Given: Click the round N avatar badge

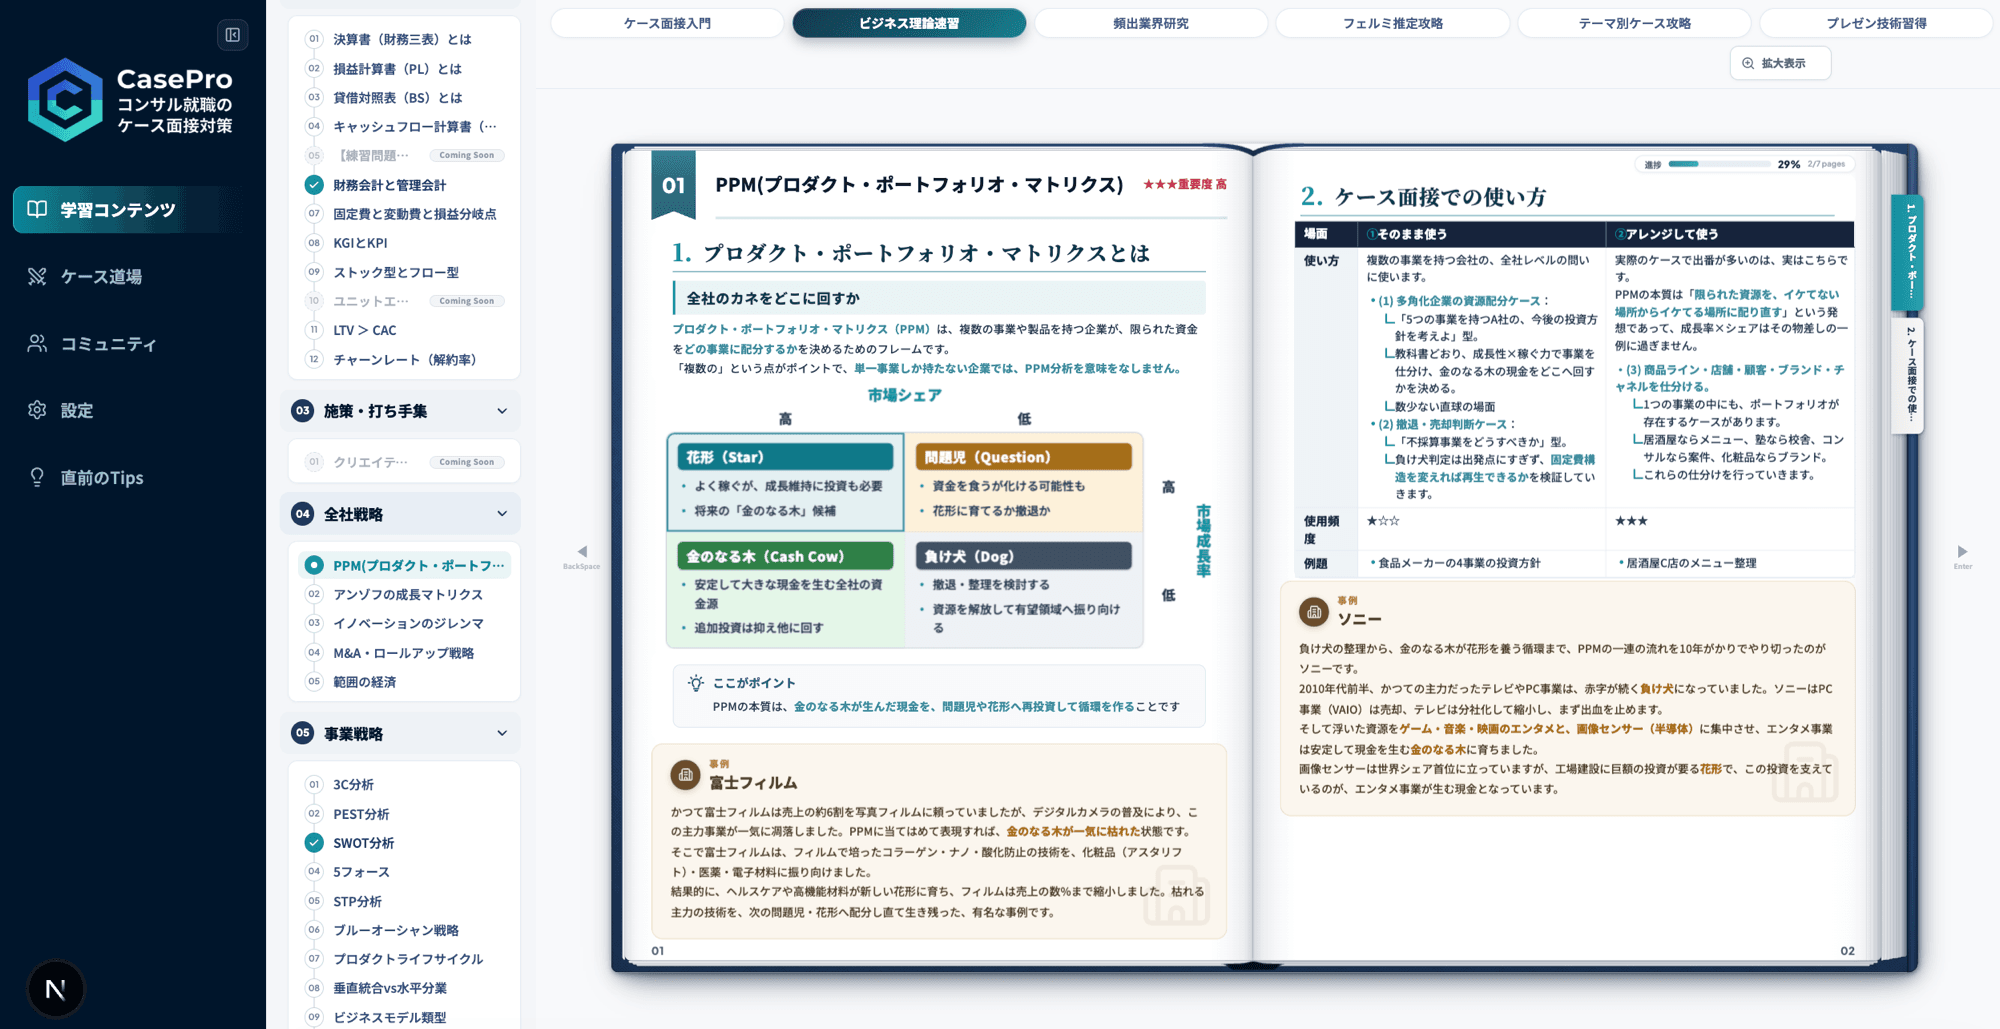Looking at the screenshot, I should click(56, 989).
